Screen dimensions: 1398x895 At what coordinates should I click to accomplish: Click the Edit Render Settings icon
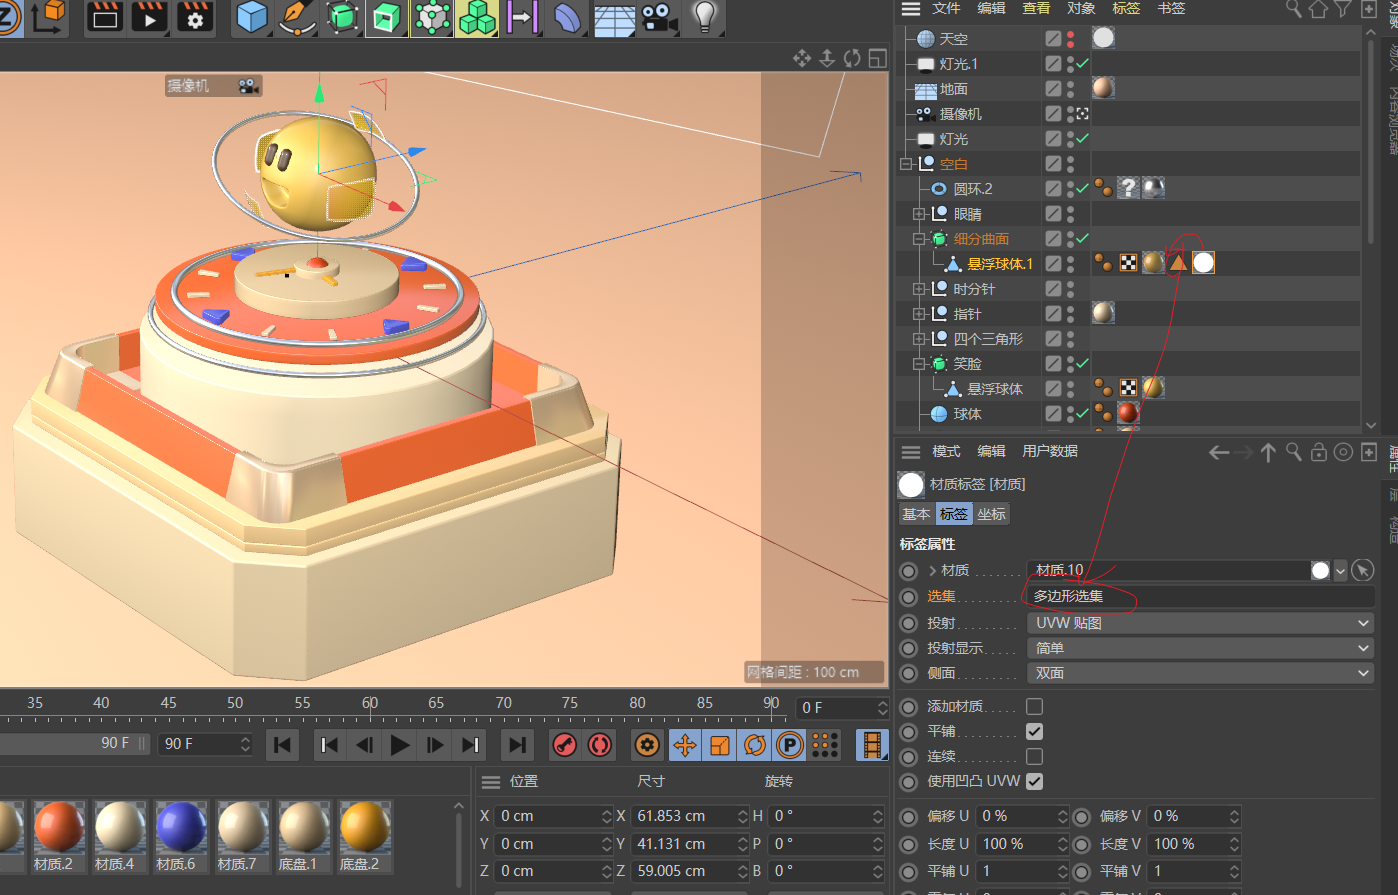point(195,17)
